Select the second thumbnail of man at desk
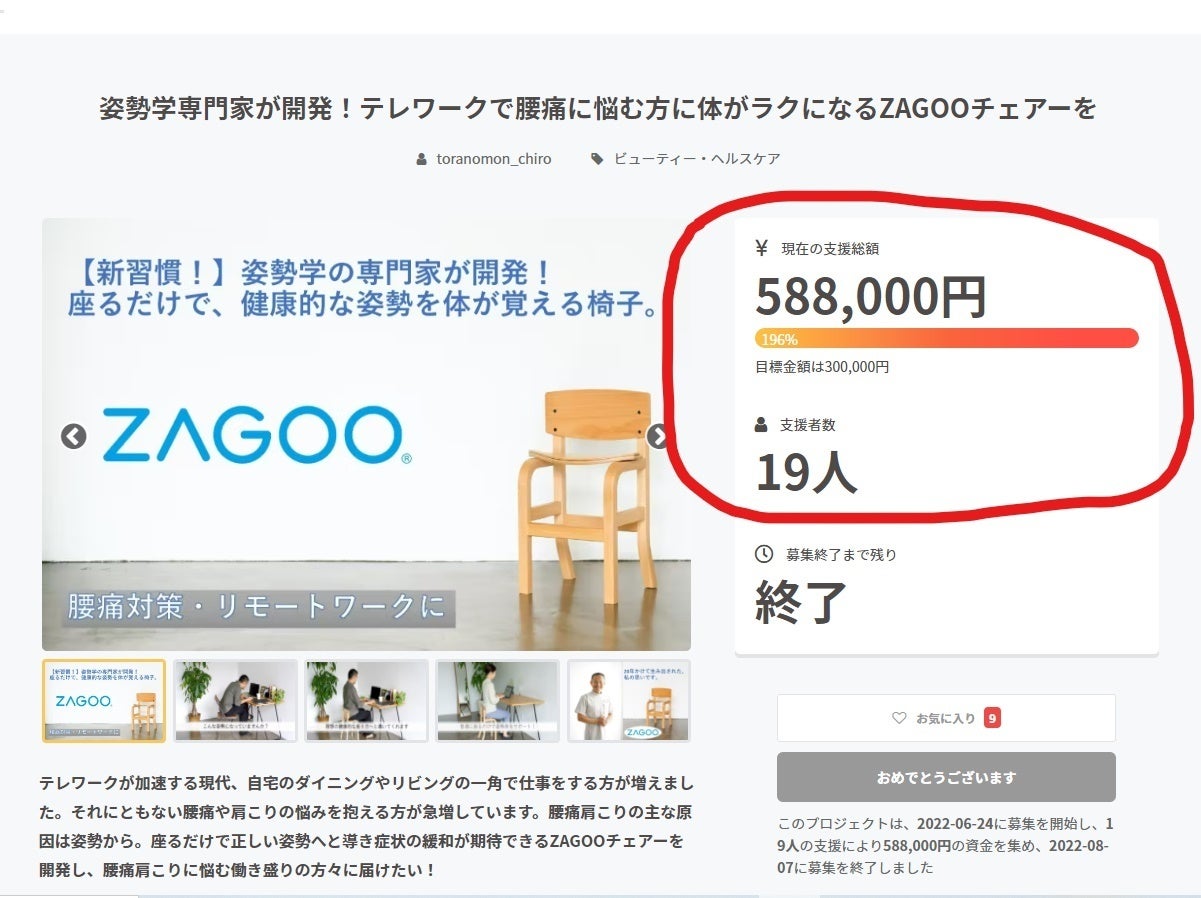This screenshot has height=898, width=1201. [235, 701]
